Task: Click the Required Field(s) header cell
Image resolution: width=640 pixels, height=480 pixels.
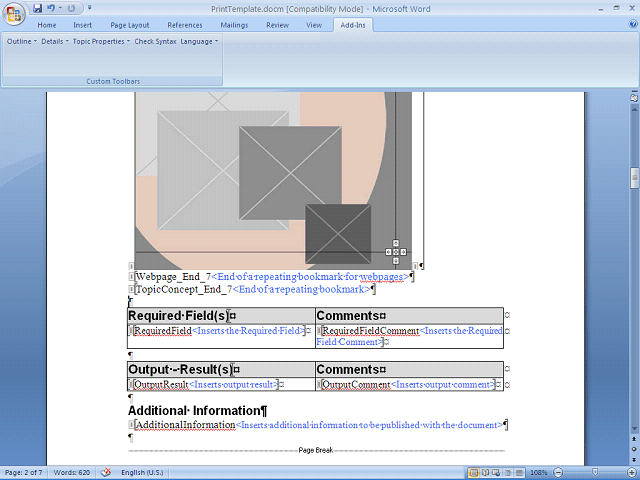Action: pyautogui.click(x=221, y=316)
